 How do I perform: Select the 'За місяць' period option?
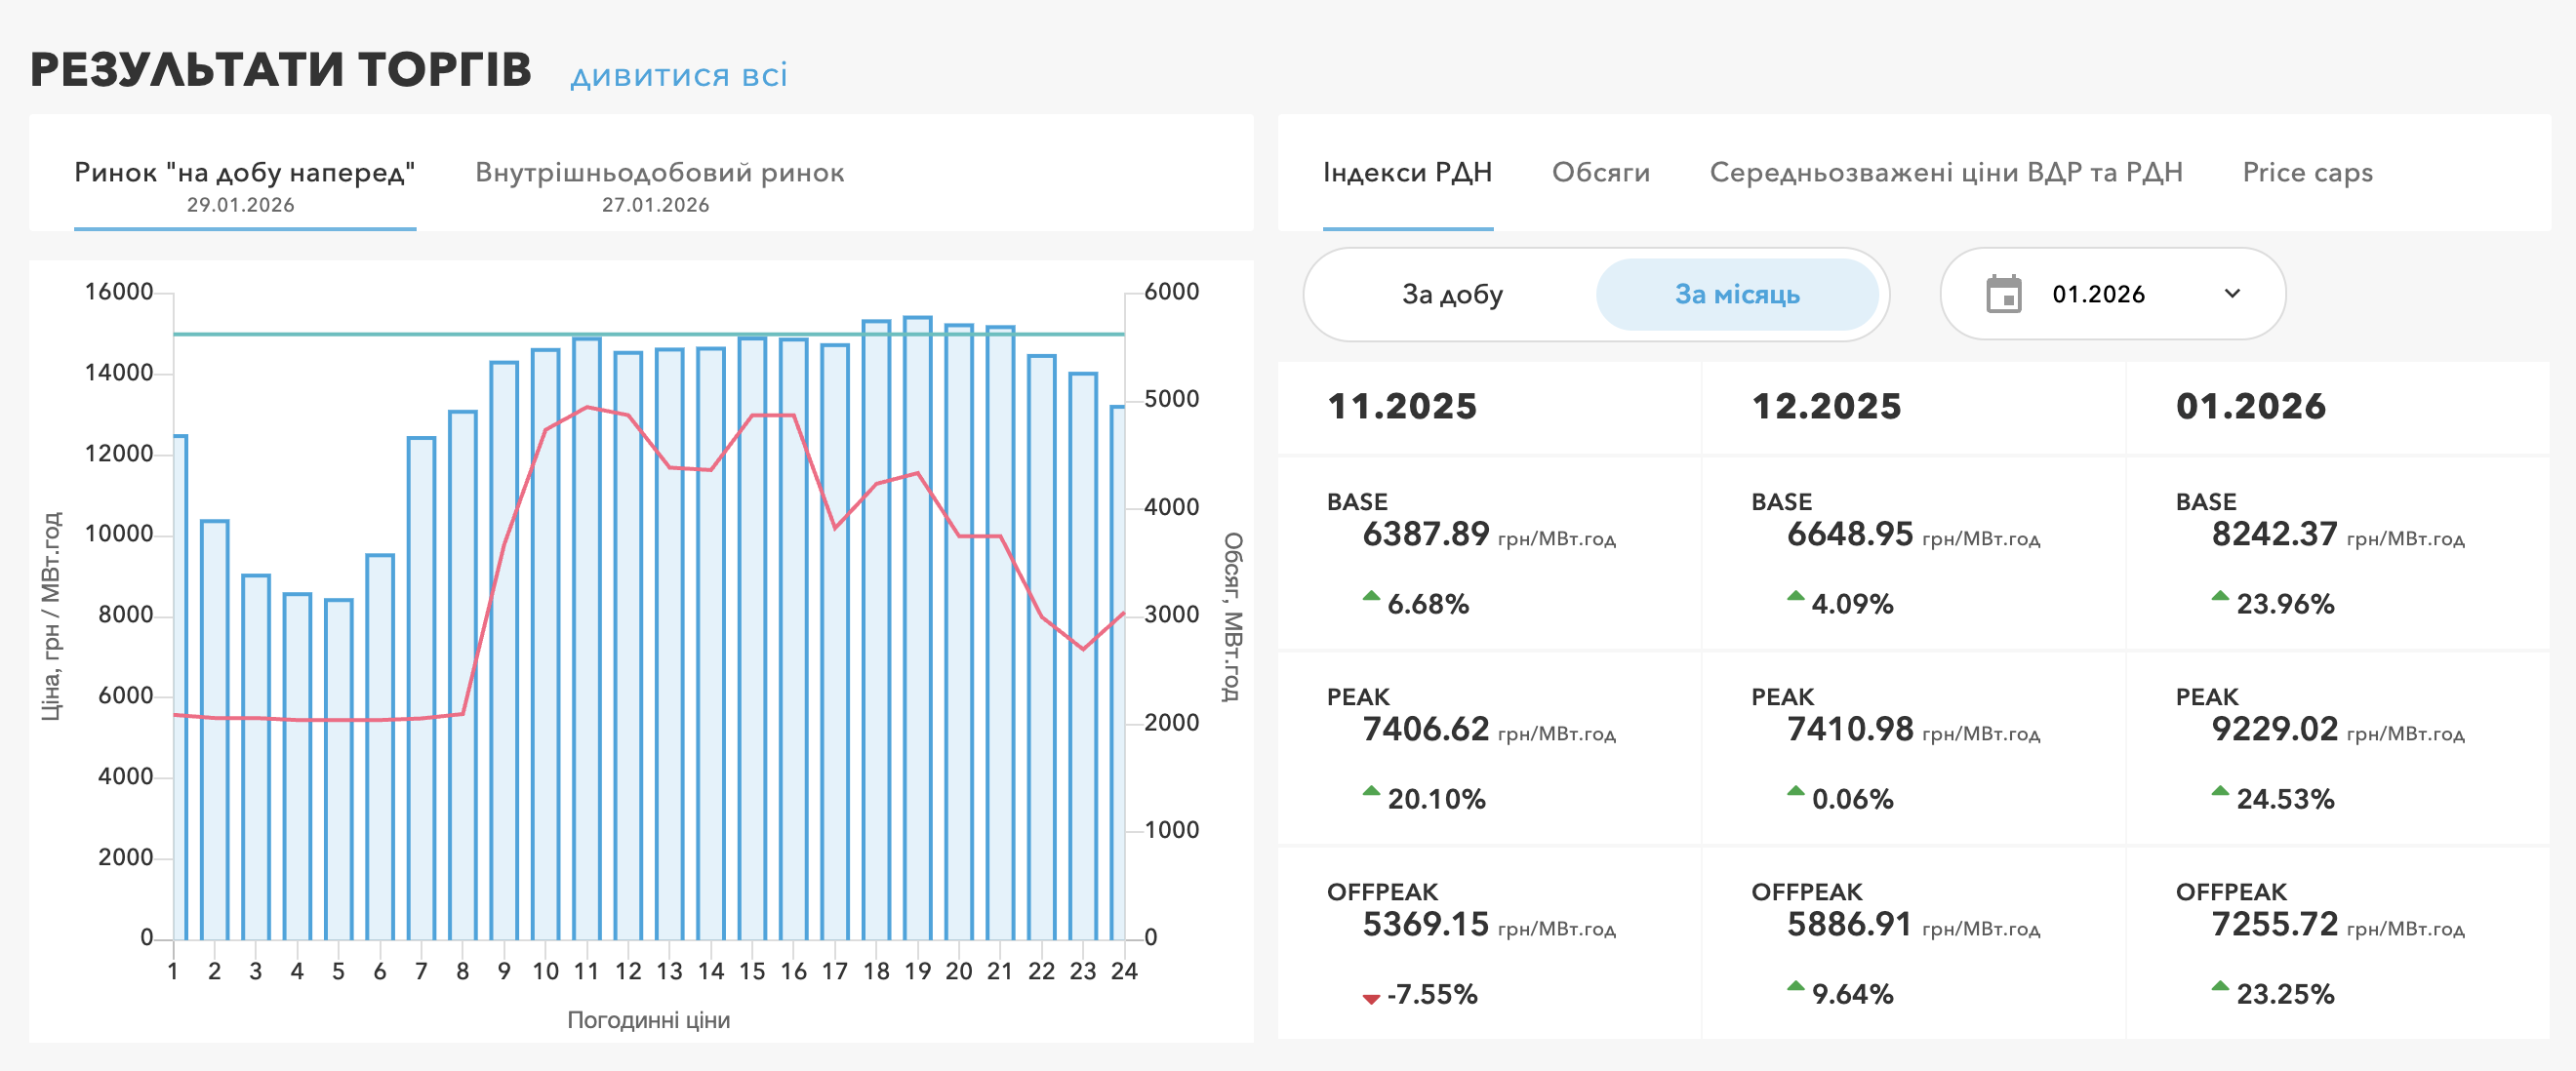[1736, 294]
